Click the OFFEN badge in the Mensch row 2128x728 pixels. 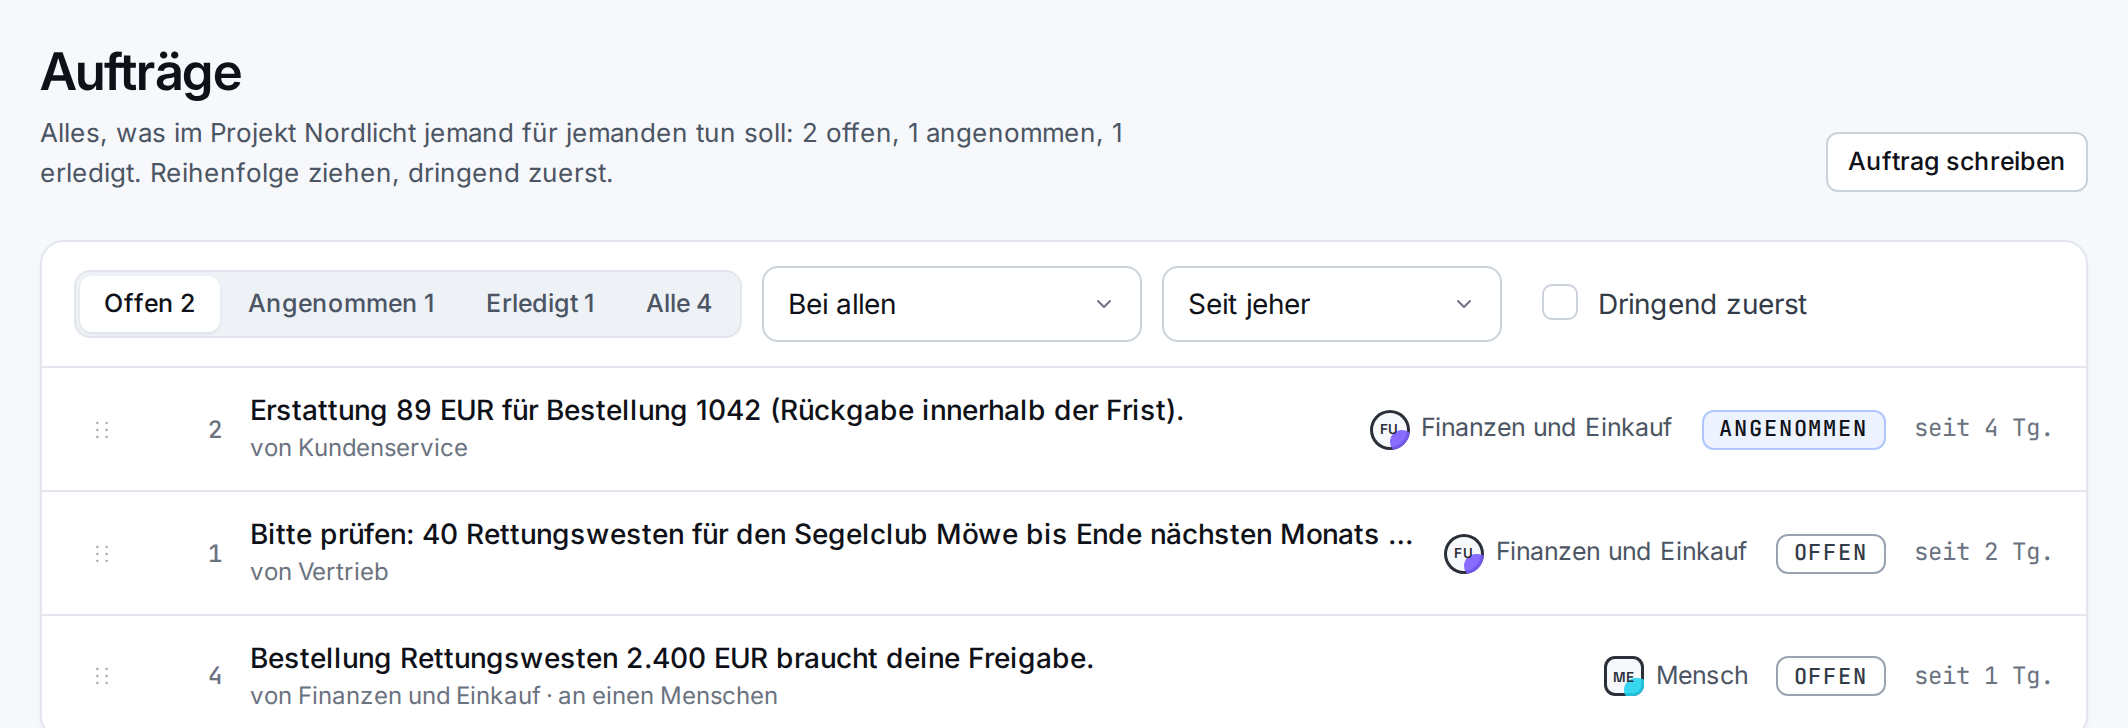tap(1830, 676)
